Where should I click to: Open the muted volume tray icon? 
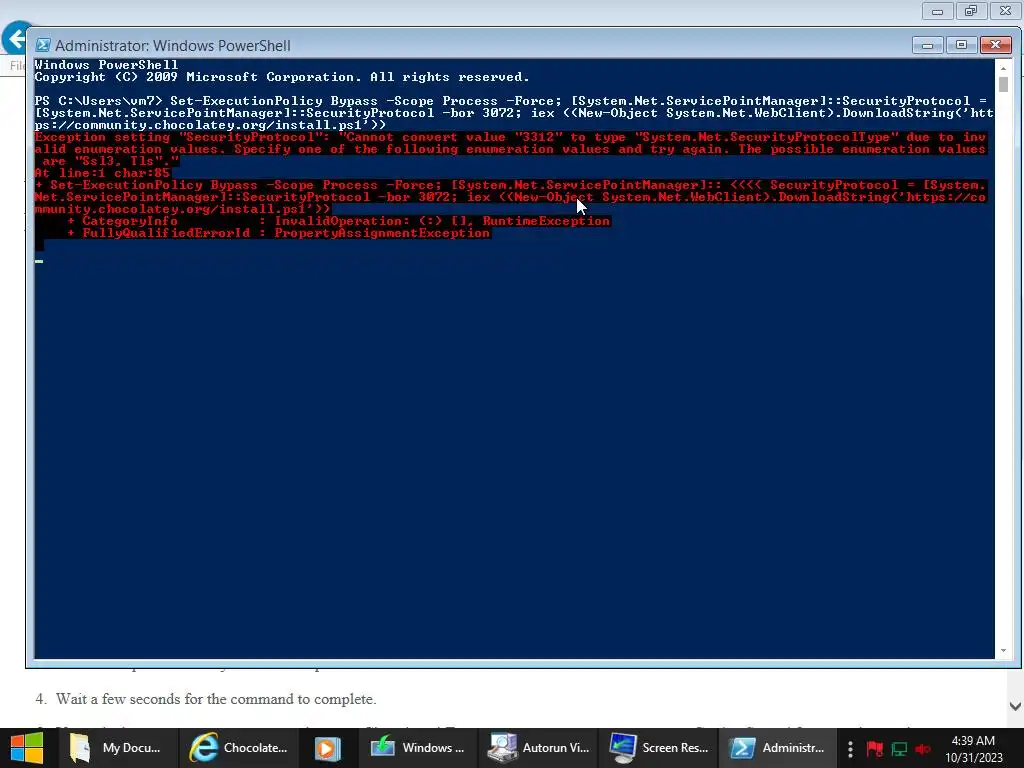tap(923, 748)
